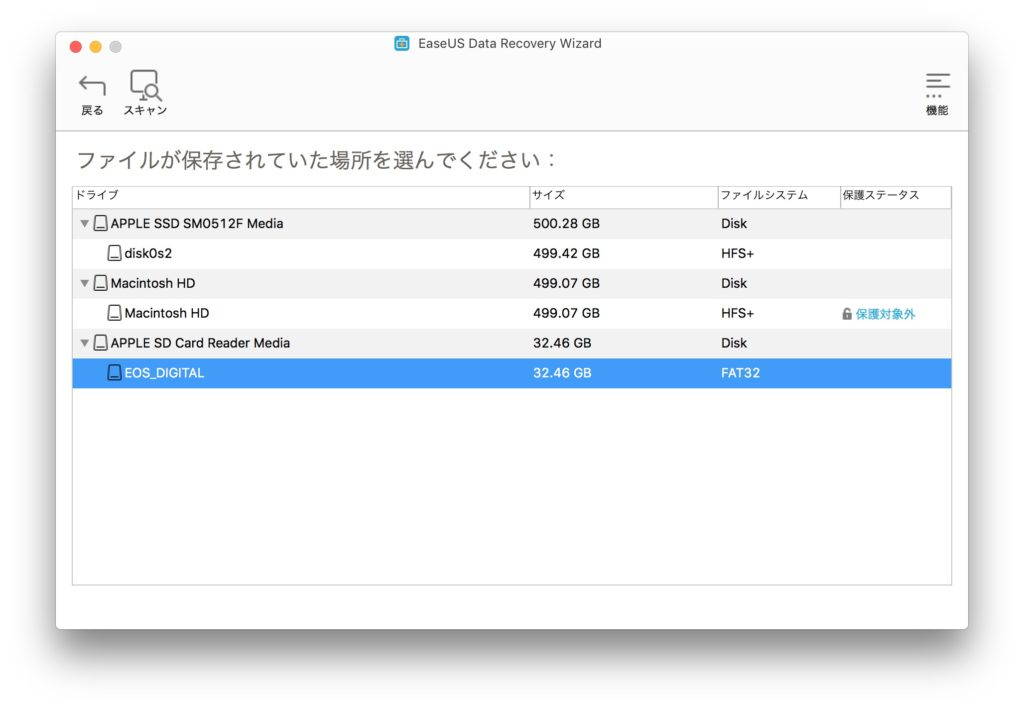Click drive icon beside APPLE SSD SM0512F Media
The image size is (1024, 709).
tap(101, 223)
